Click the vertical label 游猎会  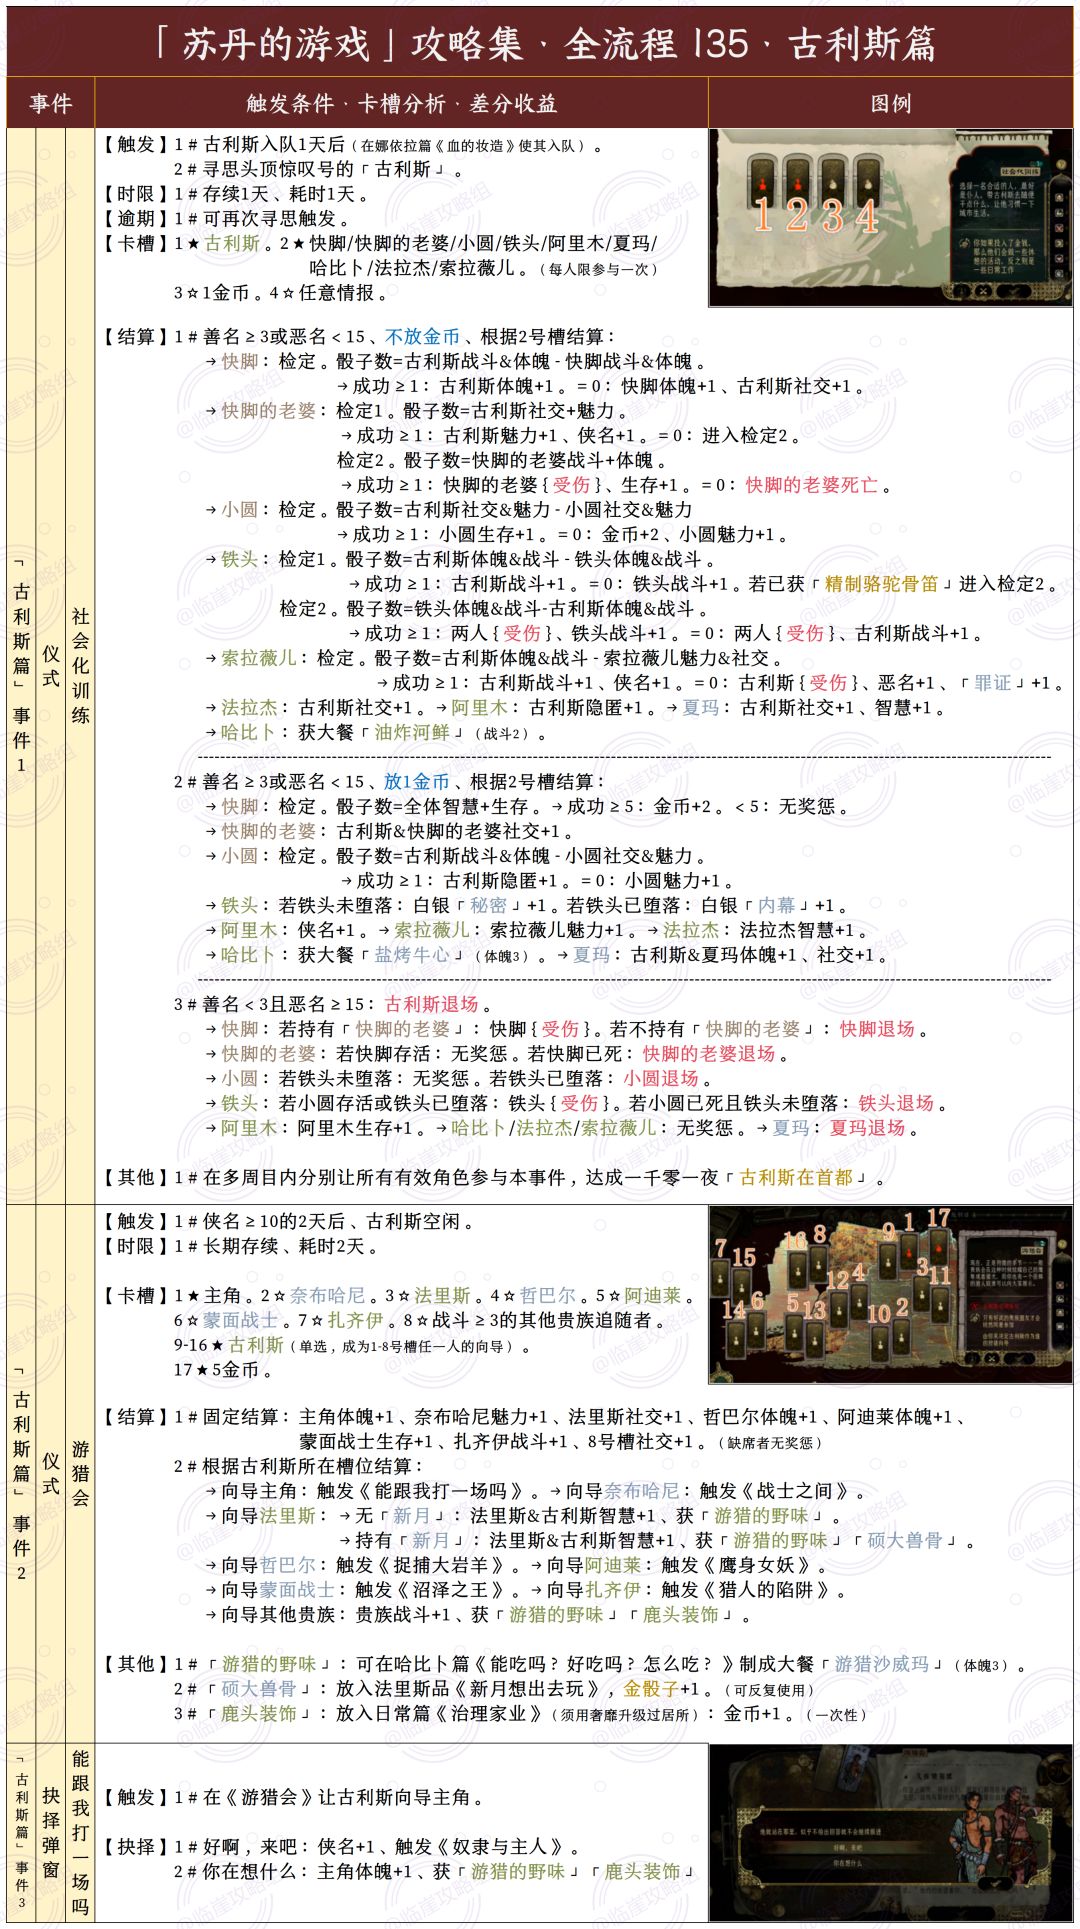[81, 1473]
